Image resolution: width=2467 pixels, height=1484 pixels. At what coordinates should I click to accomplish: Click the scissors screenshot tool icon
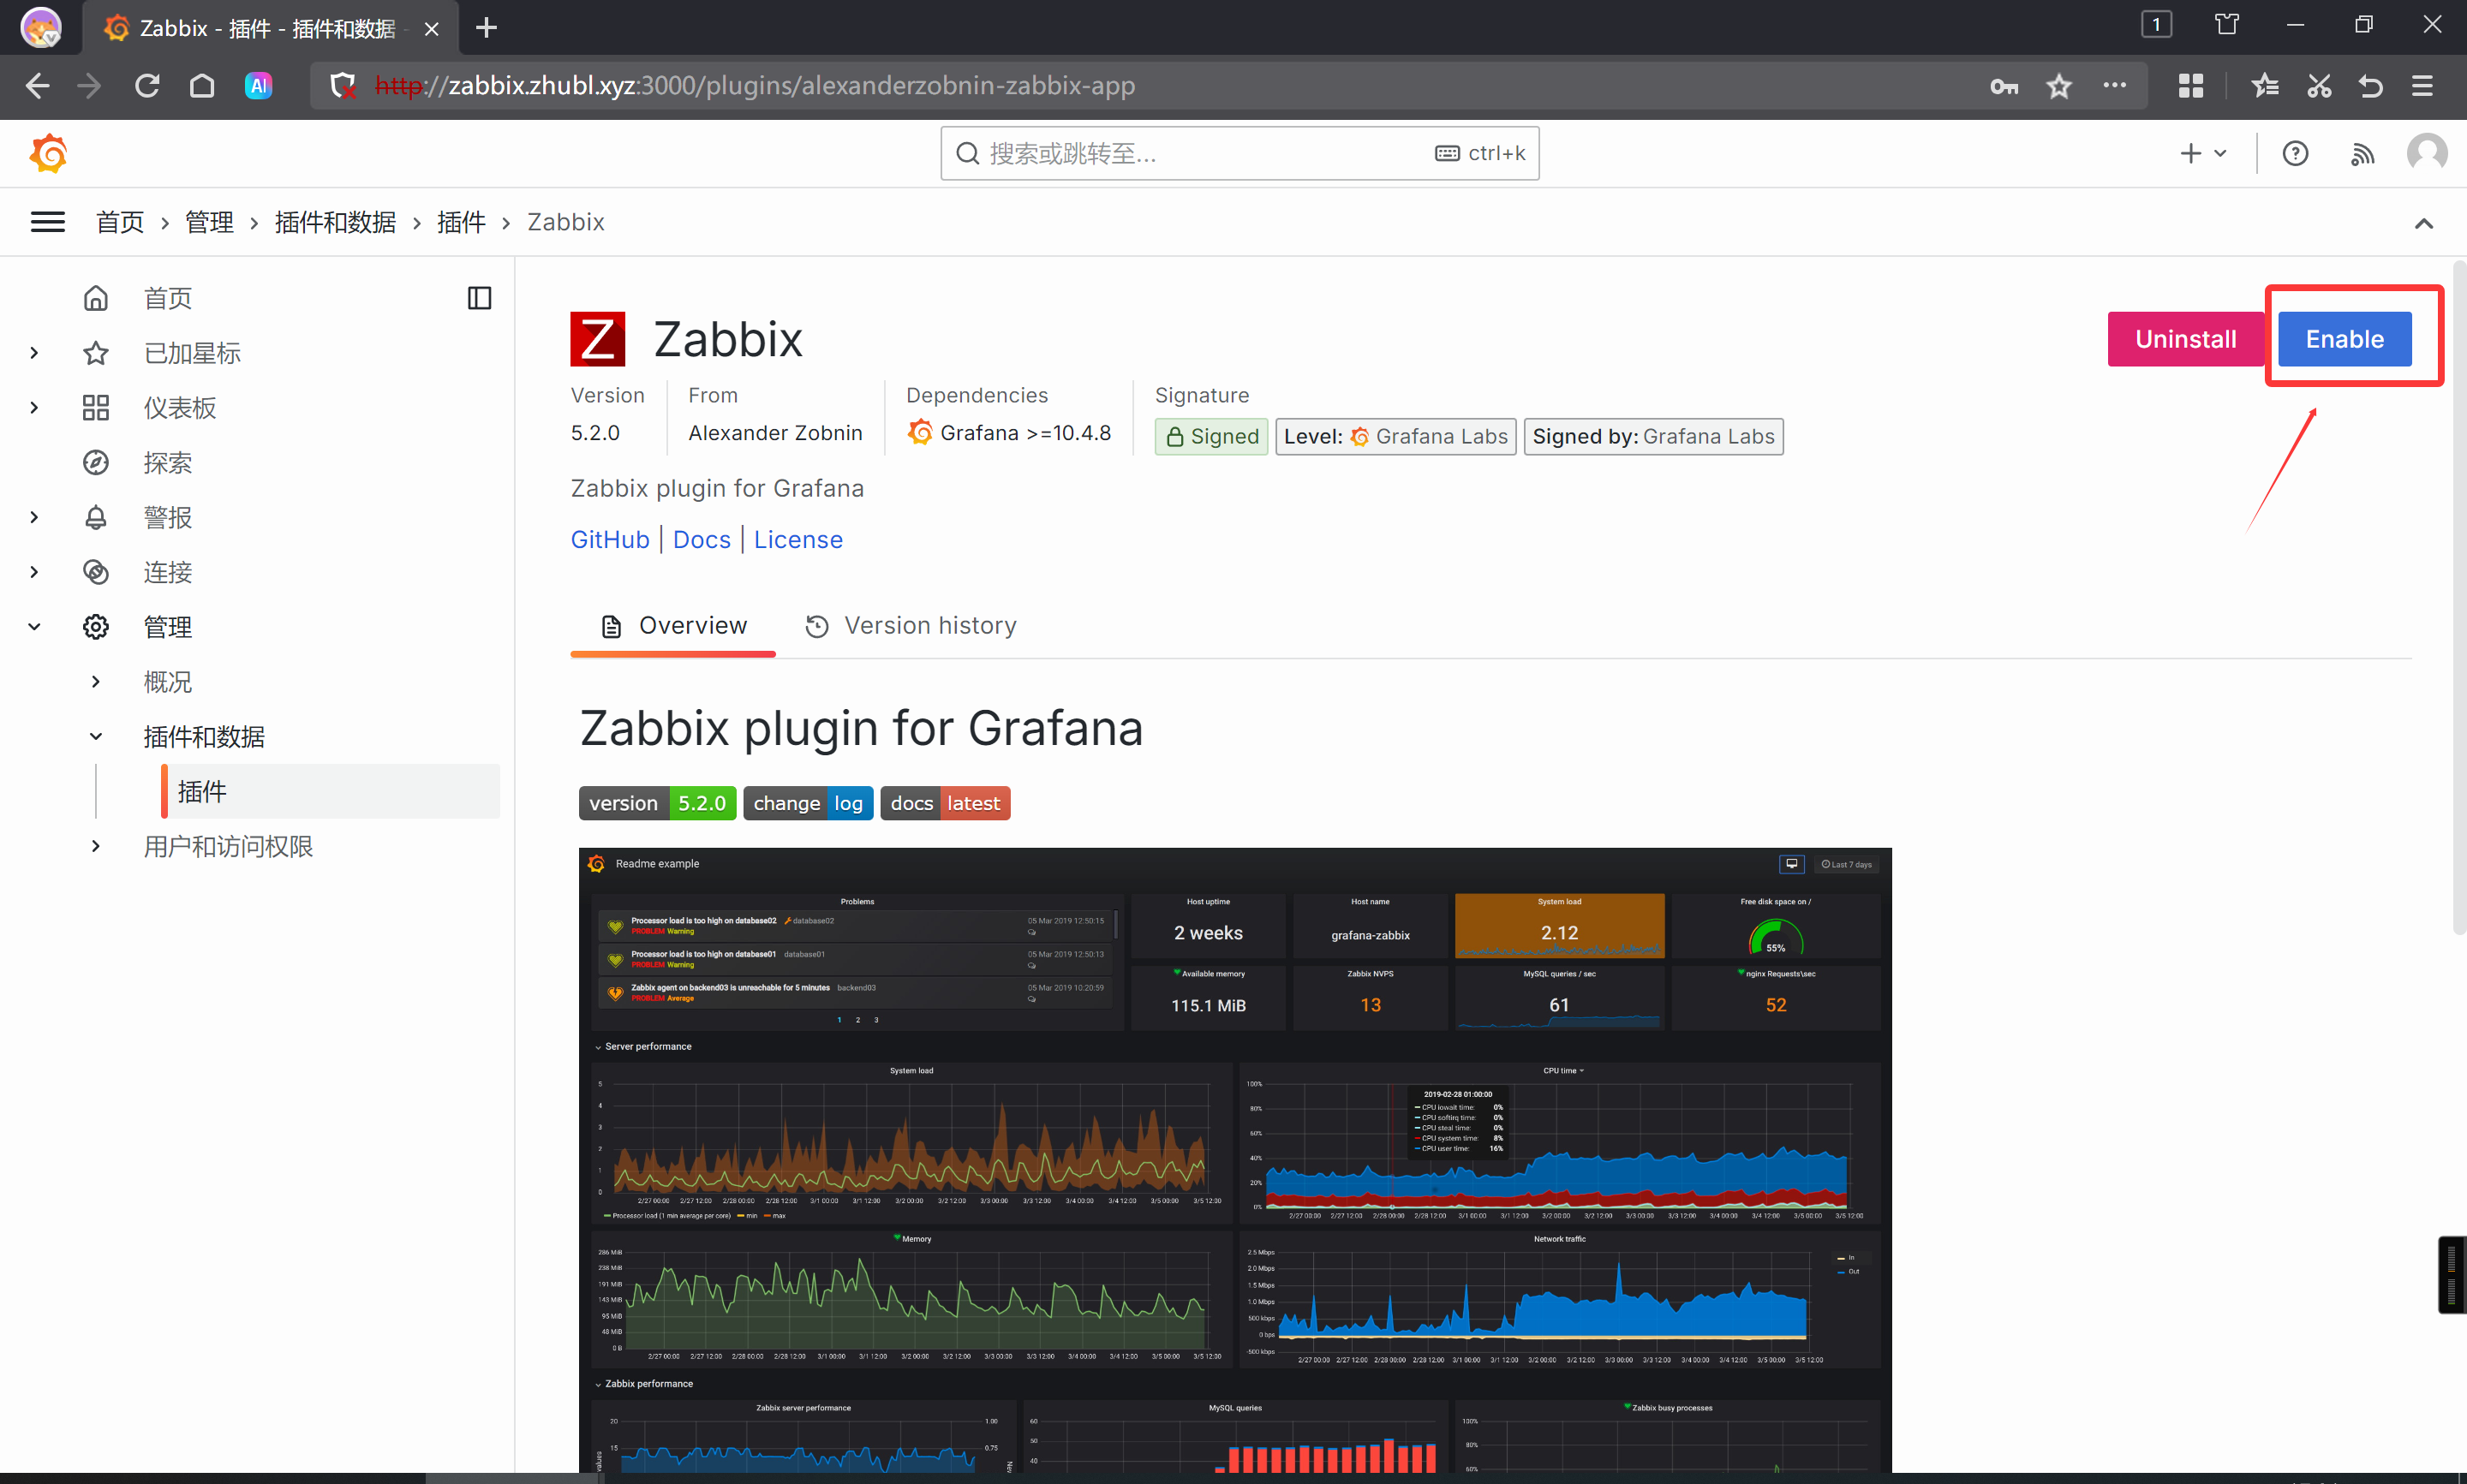pyautogui.click(x=2319, y=86)
